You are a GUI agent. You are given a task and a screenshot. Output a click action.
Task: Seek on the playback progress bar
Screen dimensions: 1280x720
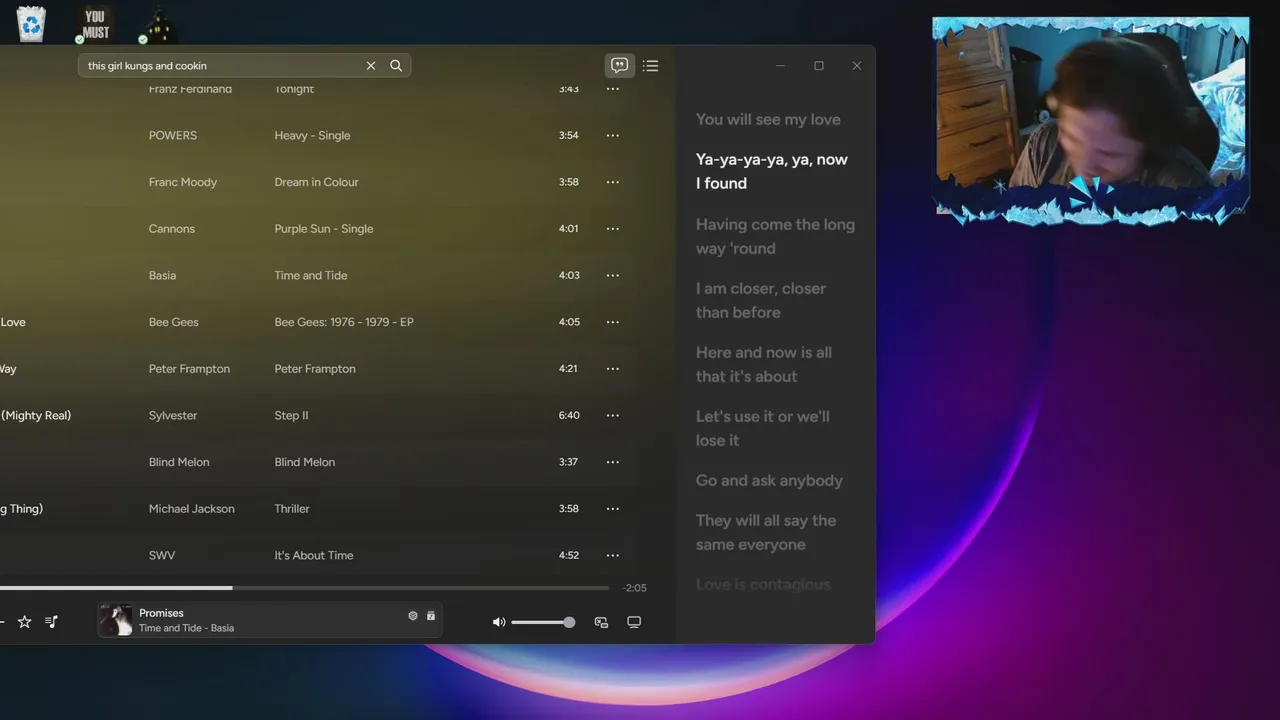pos(304,588)
